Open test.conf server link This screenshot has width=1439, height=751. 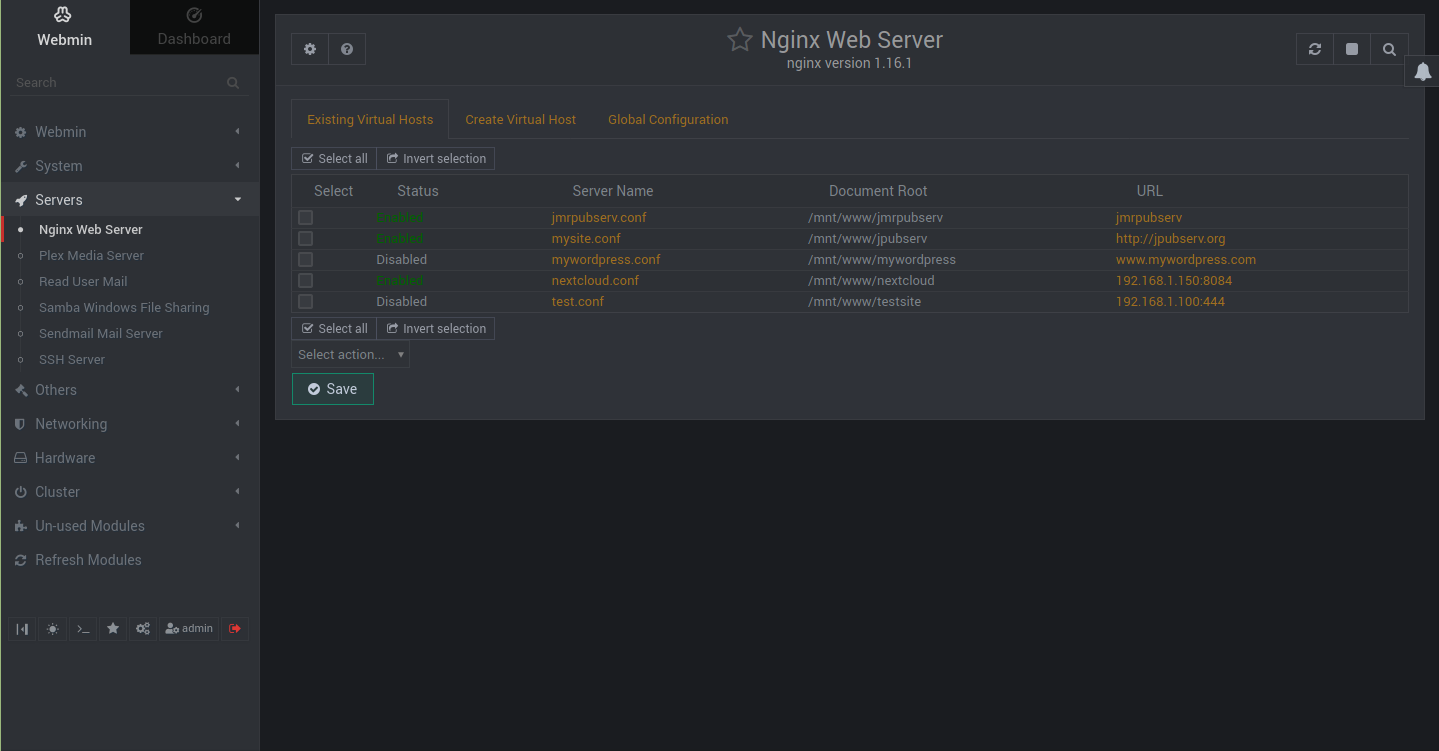pyautogui.click(x=578, y=301)
